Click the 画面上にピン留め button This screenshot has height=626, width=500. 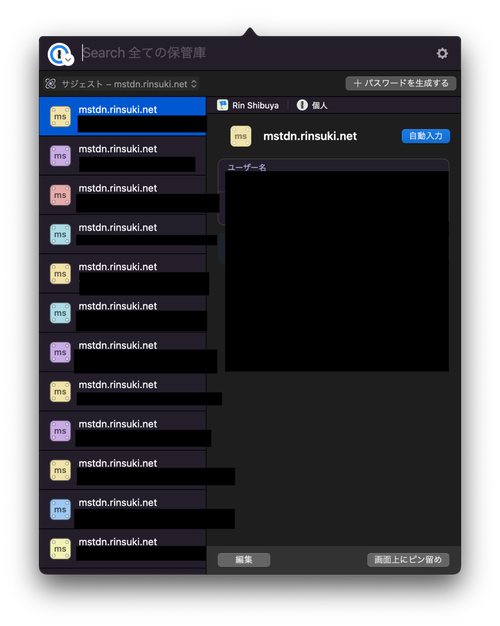(x=408, y=559)
